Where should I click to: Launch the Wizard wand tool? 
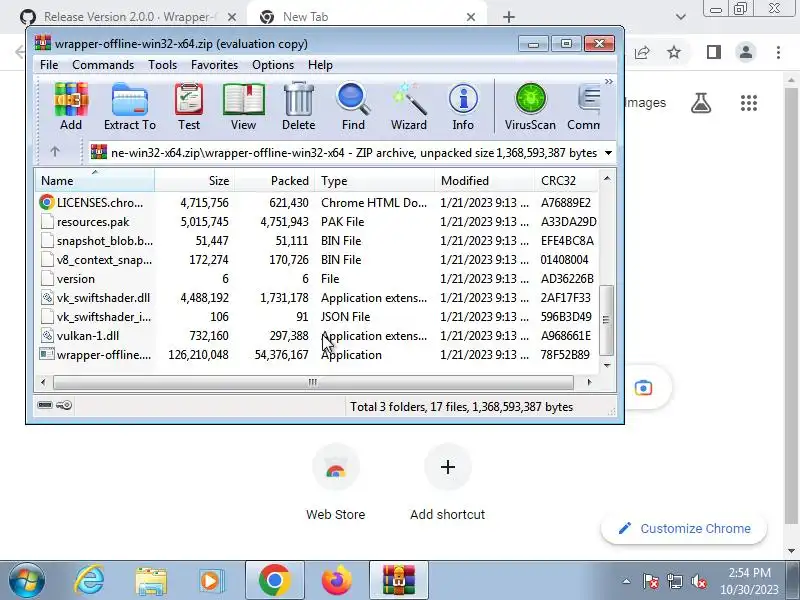(409, 106)
